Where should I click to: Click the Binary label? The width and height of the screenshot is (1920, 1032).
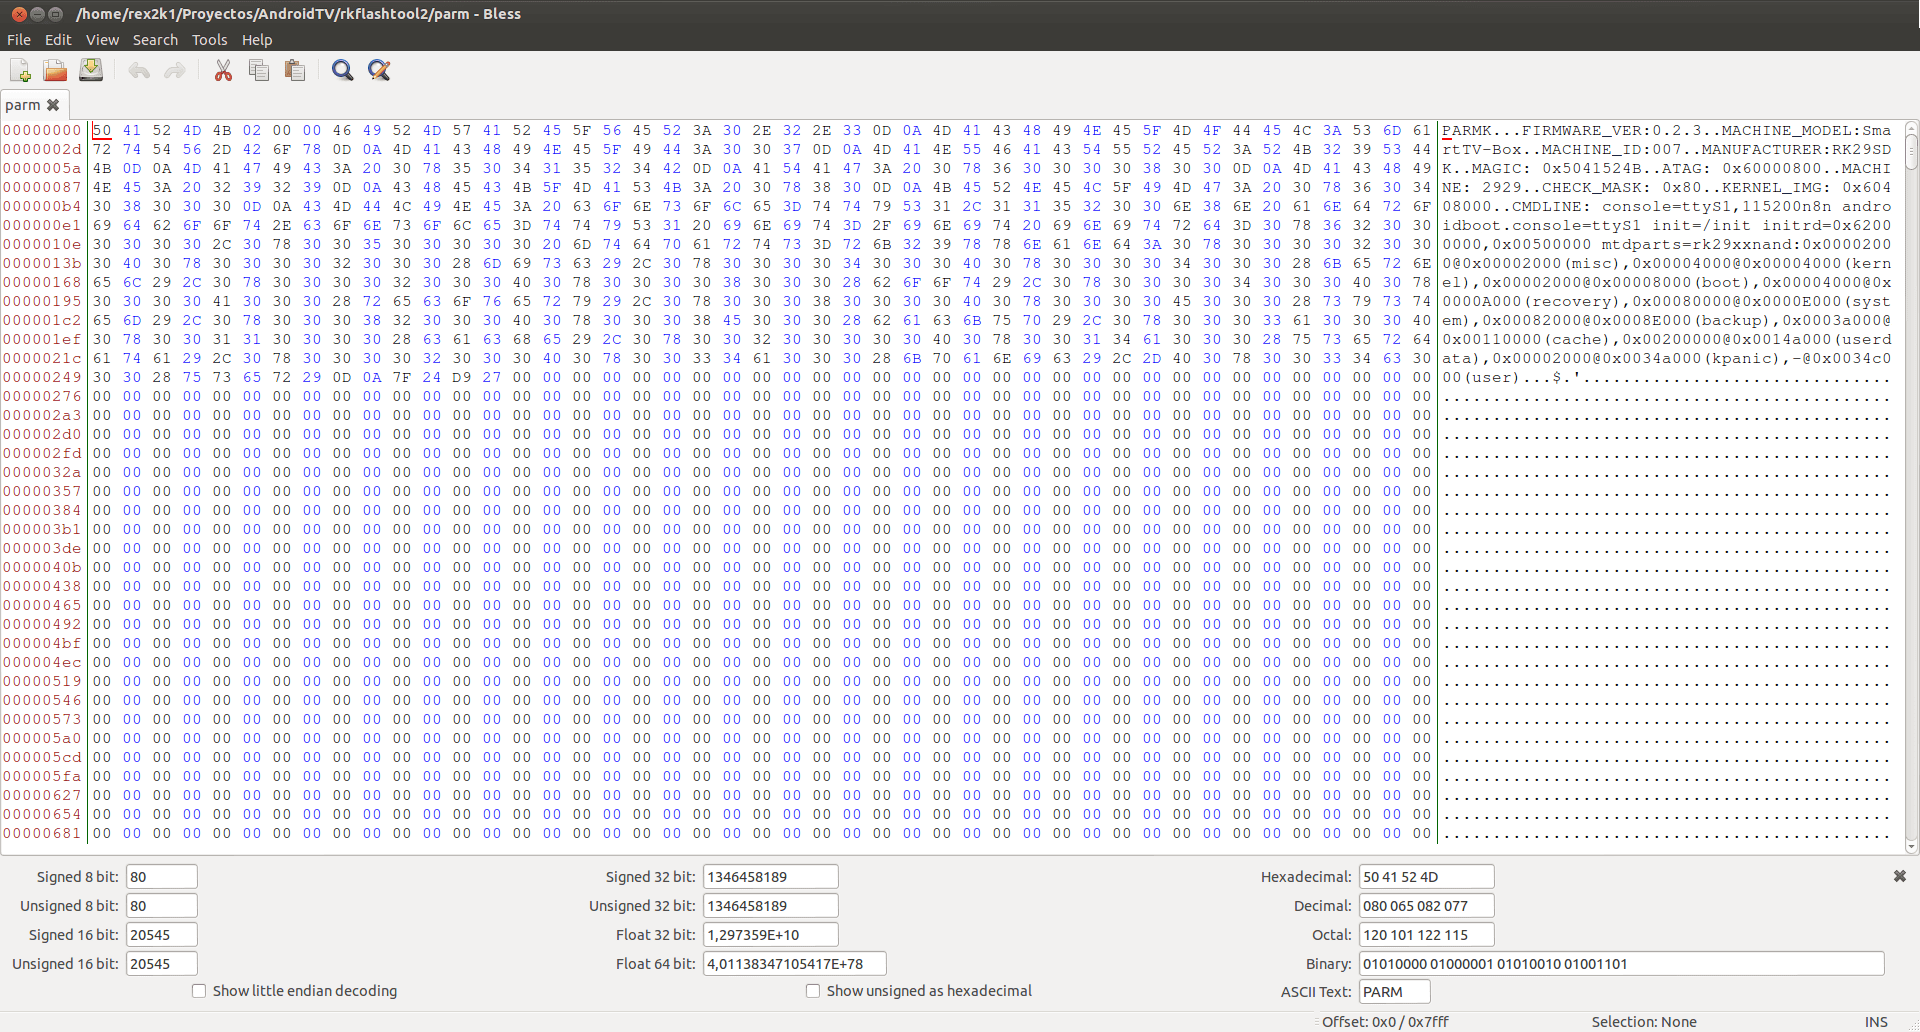[x=1328, y=964]
